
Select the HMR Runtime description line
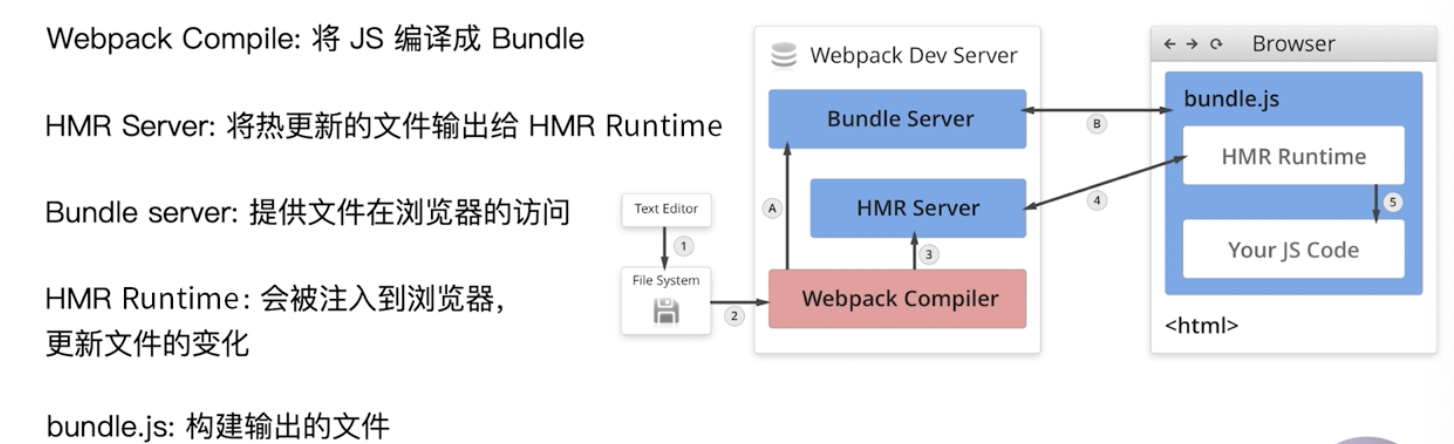[x=274, y=299]
